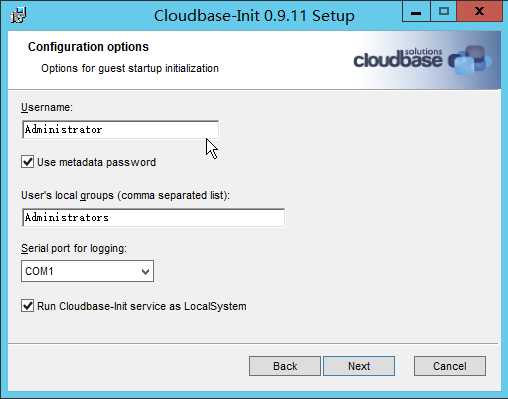Go to the next setup step with Next
508x399 pixels.
359,366
